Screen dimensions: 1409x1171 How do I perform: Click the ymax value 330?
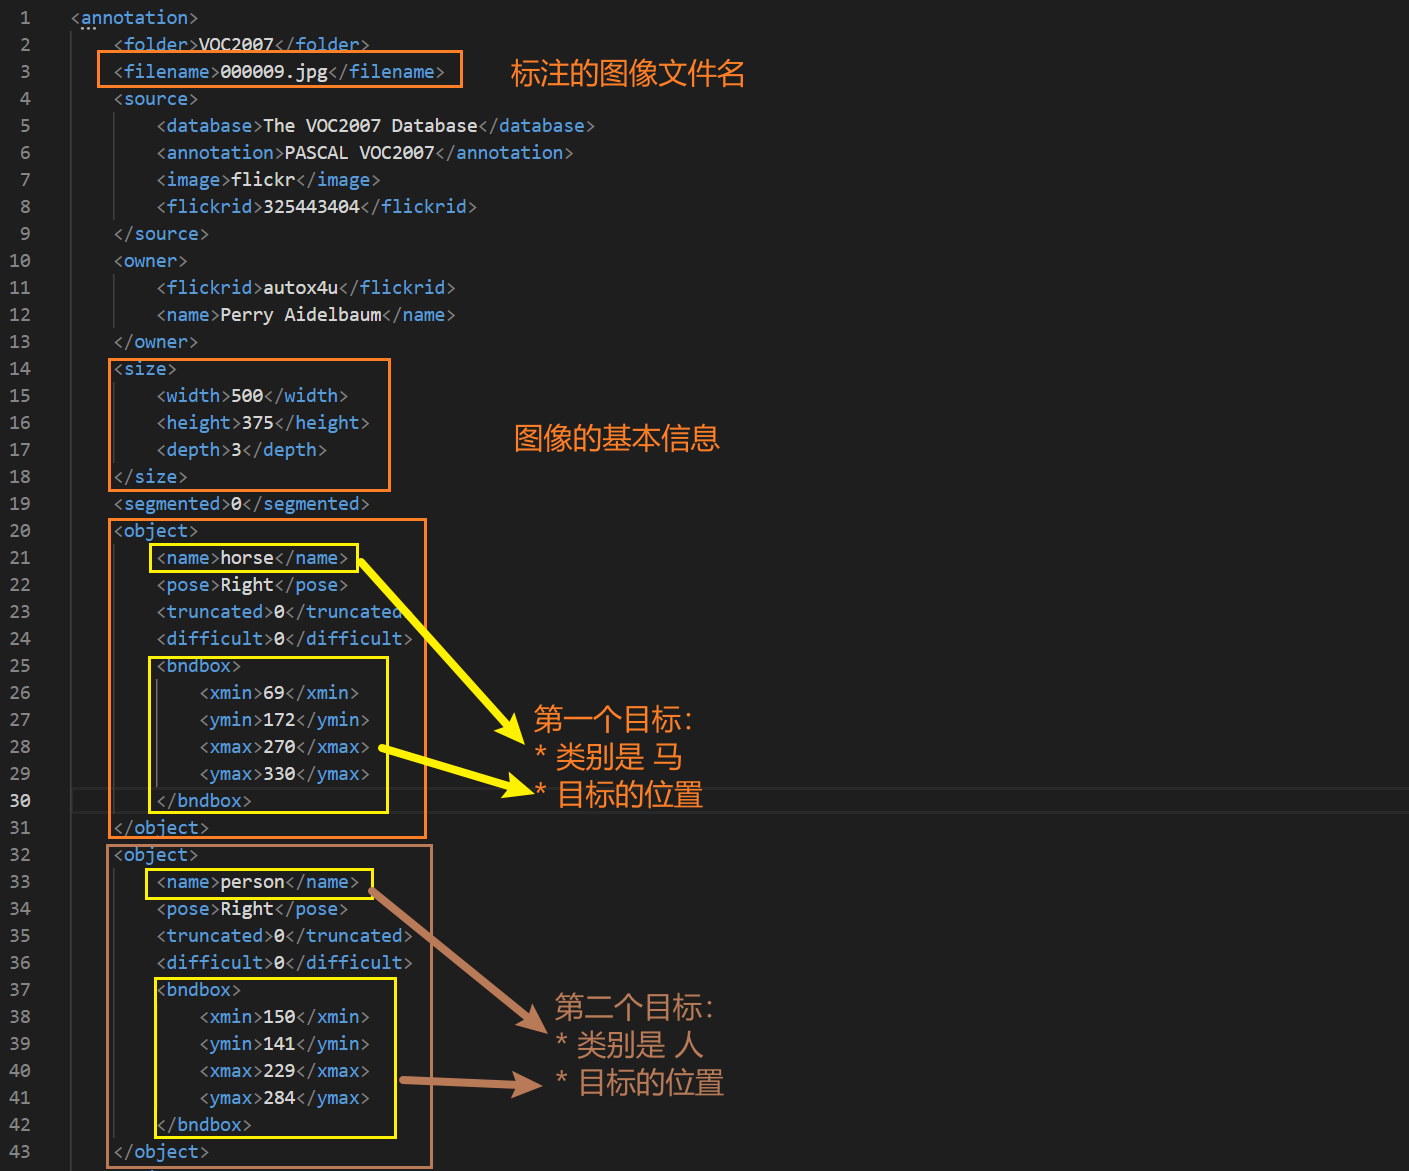click(279, 774)
